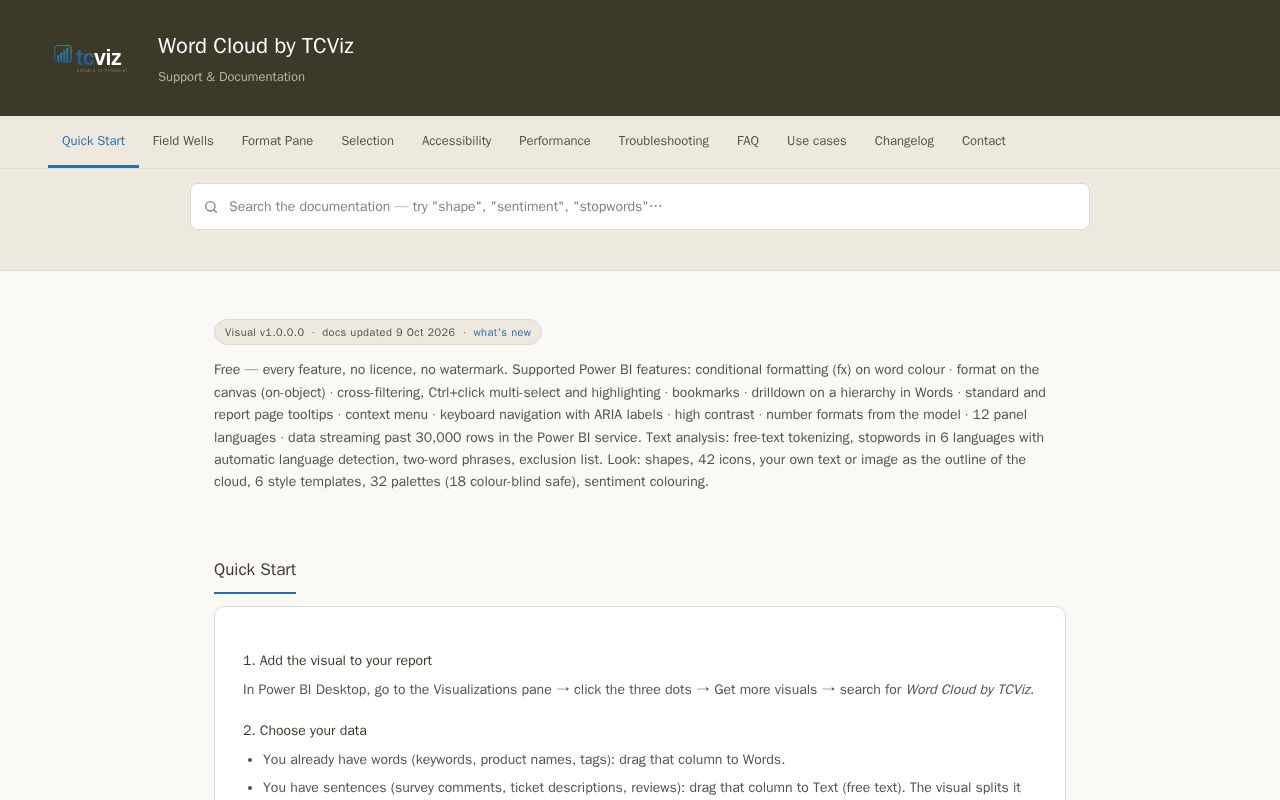Follow the "what's new" link

point(502,333)
